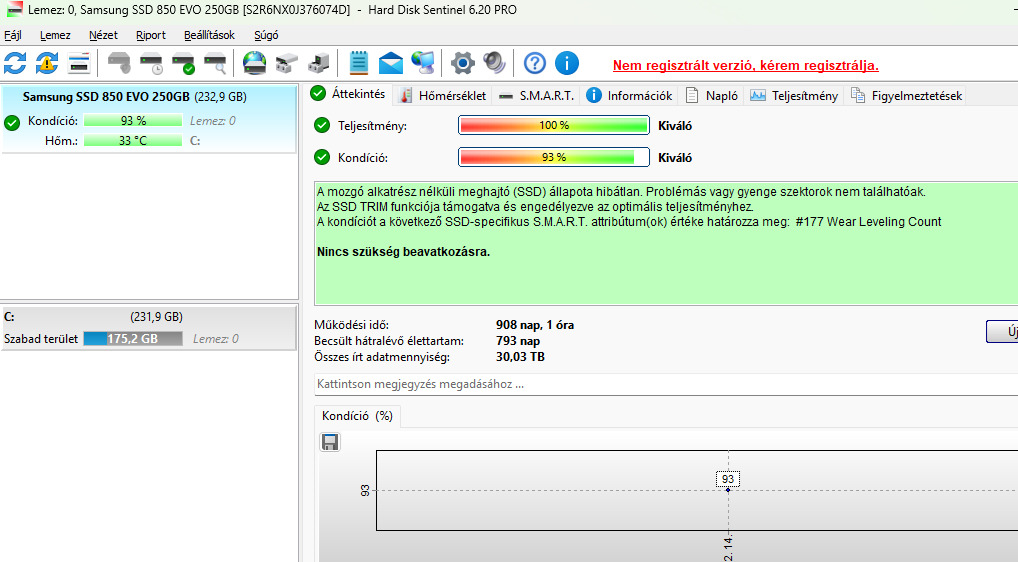Open the Napló tab
Viewport: 1018px width, 562px height.
pyautogui.click(x=713, y=95)
